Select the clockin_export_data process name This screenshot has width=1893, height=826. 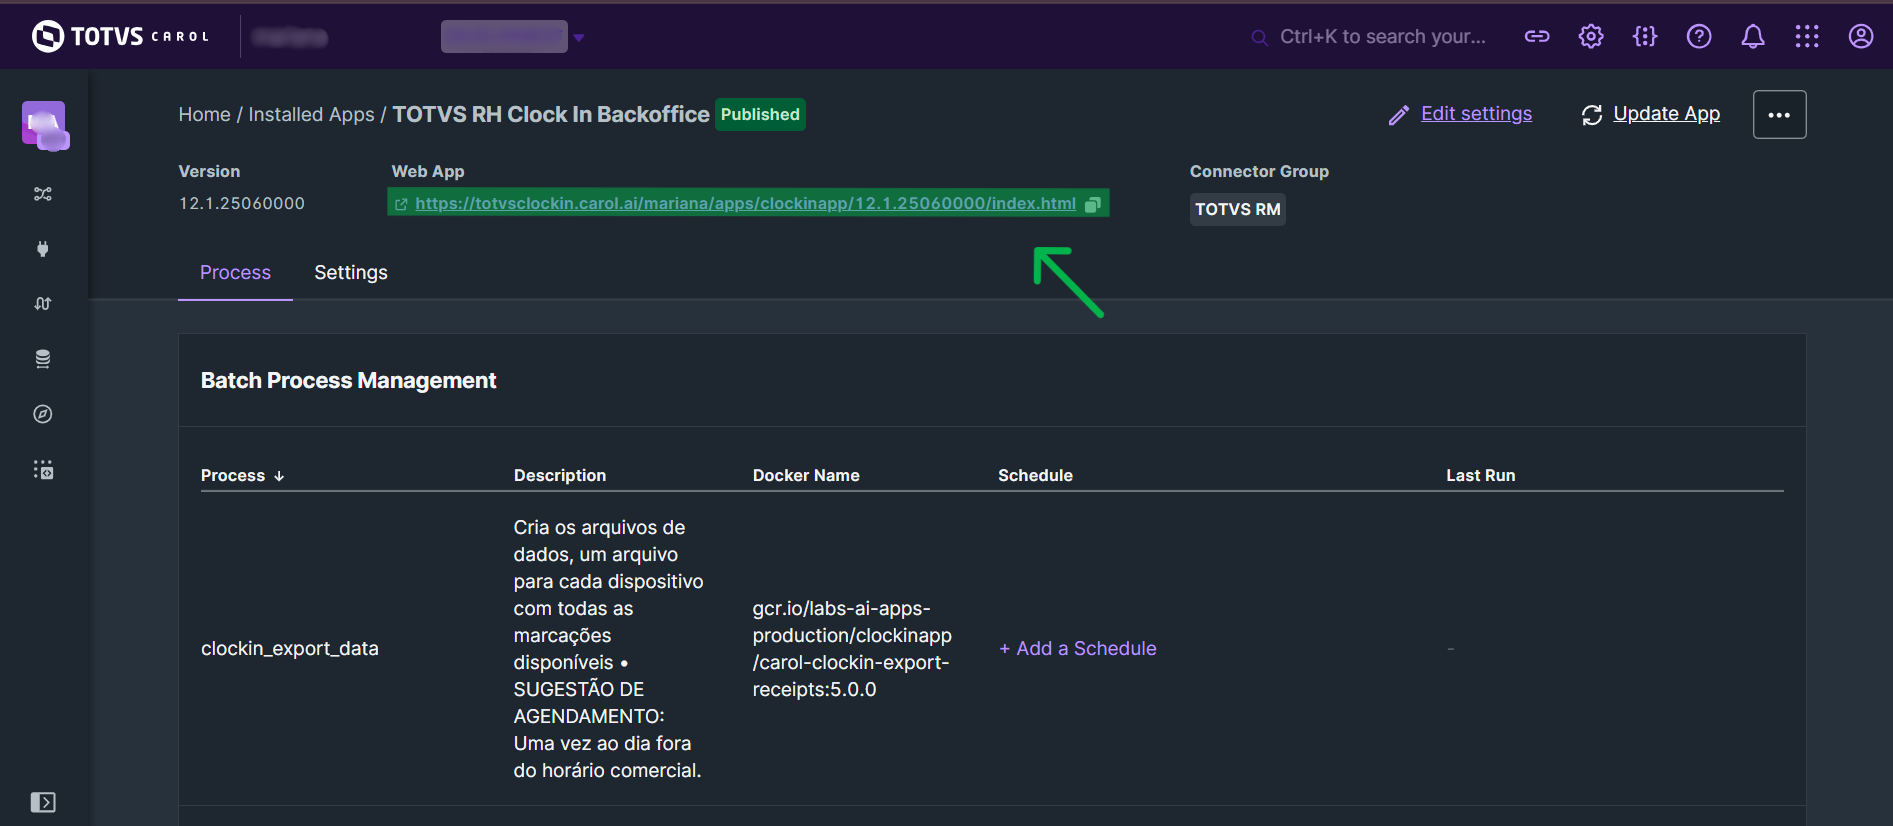coord(290,649)
